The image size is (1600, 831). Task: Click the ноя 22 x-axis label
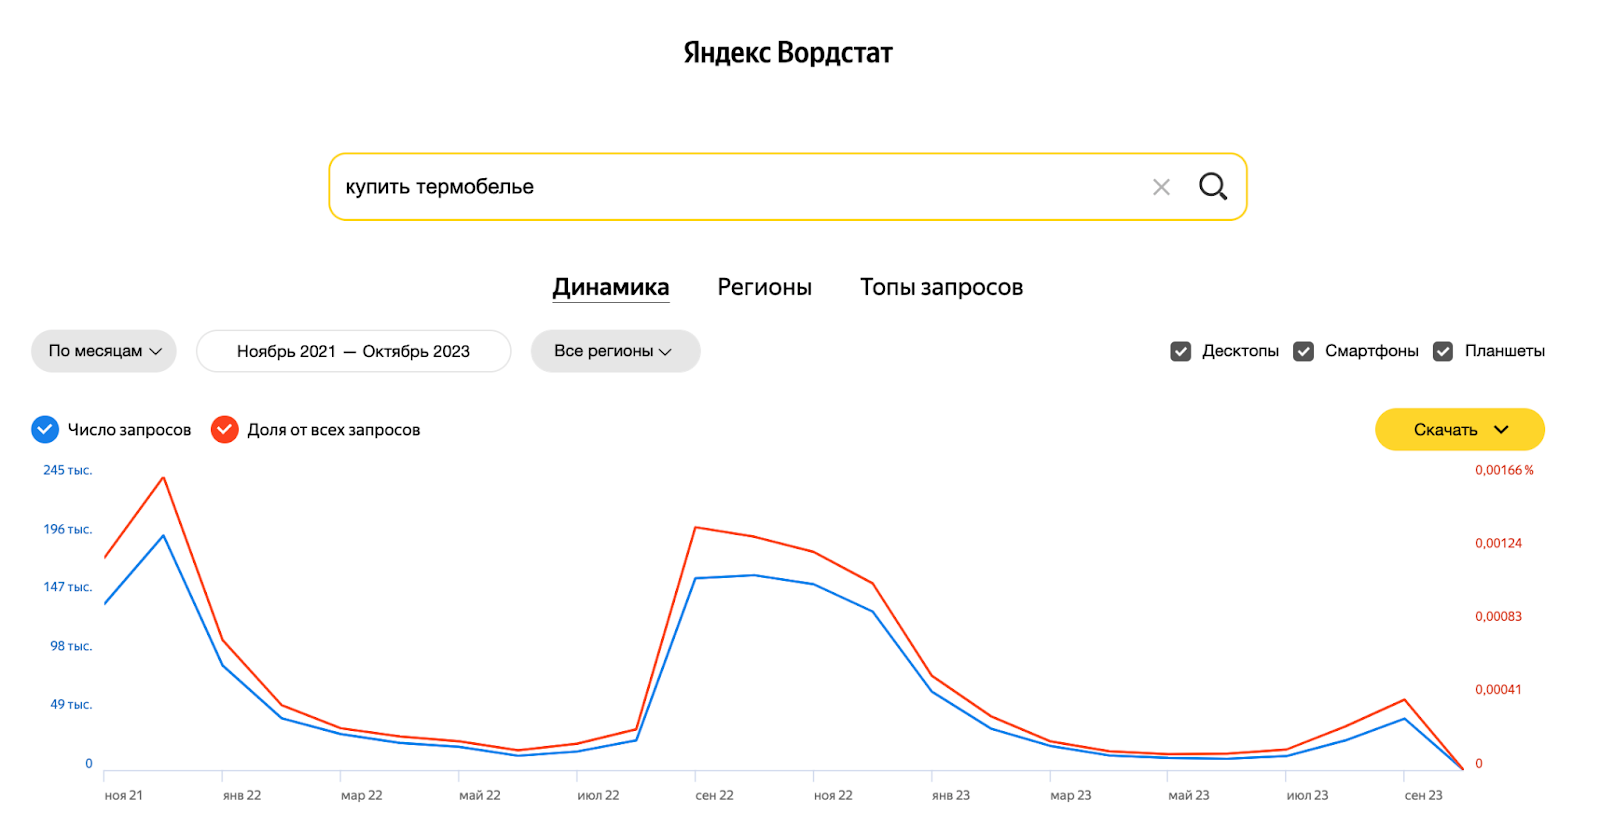(833, 795)
